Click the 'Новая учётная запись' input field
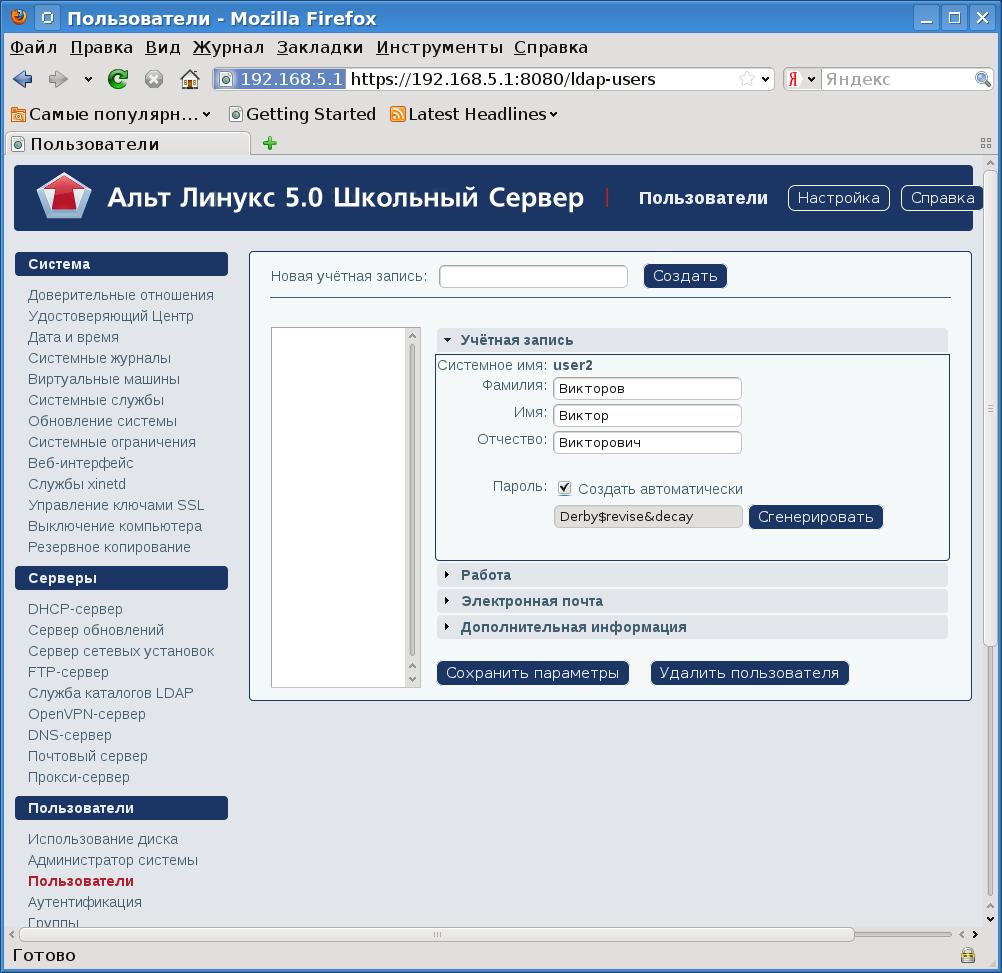 [533, 276]
